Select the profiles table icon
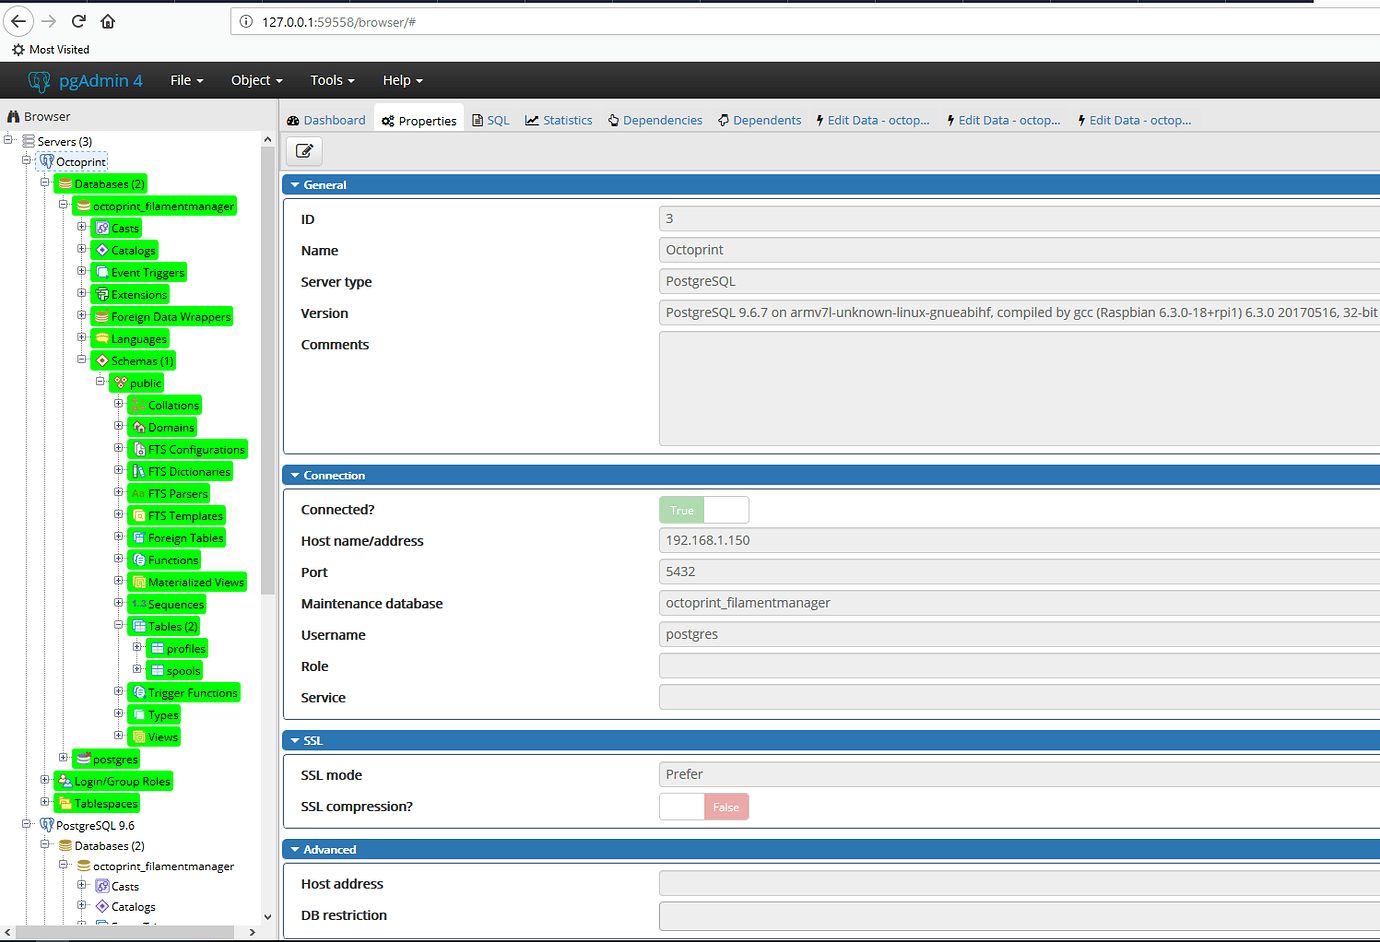Screen dimensions: 1380x942 pyautogui.click(x=157, y=649)
